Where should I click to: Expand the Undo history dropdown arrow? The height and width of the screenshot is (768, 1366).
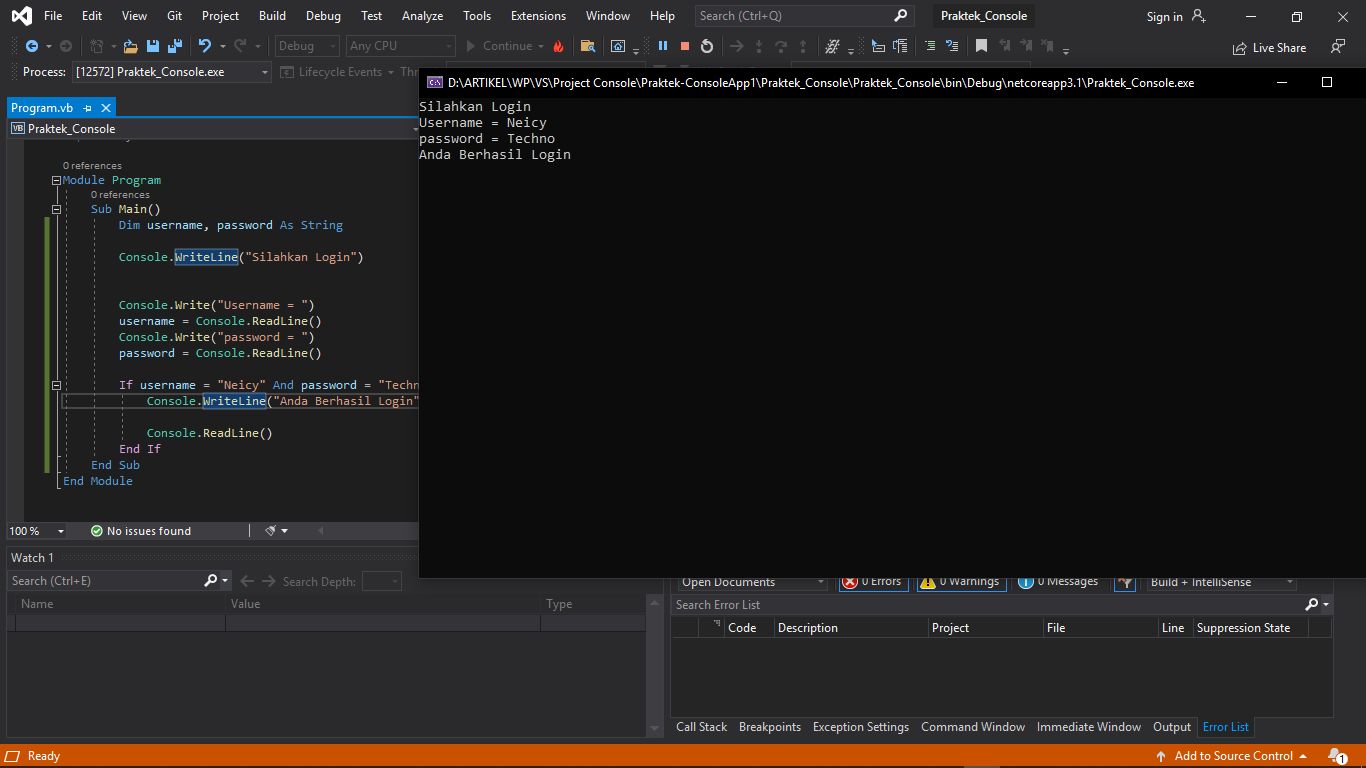click(x=222, y=46)
